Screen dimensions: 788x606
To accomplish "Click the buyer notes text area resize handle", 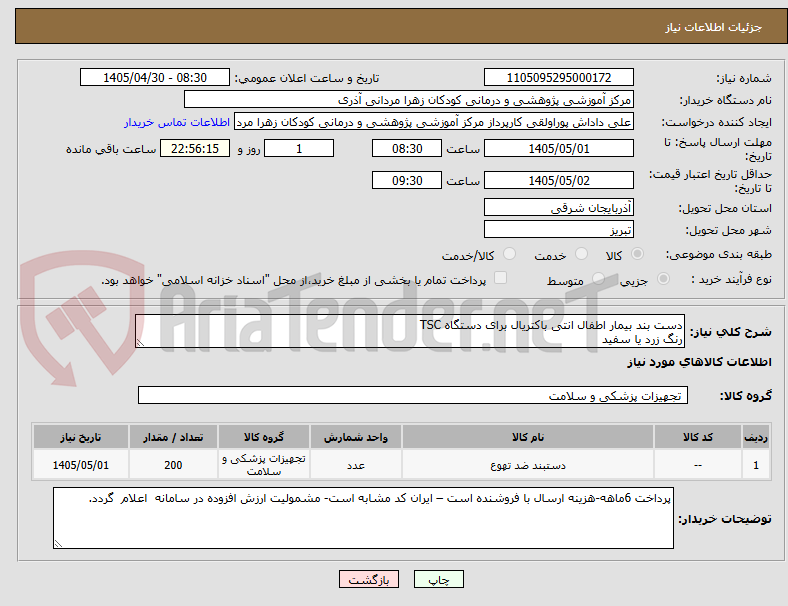I will coord(58,543).
